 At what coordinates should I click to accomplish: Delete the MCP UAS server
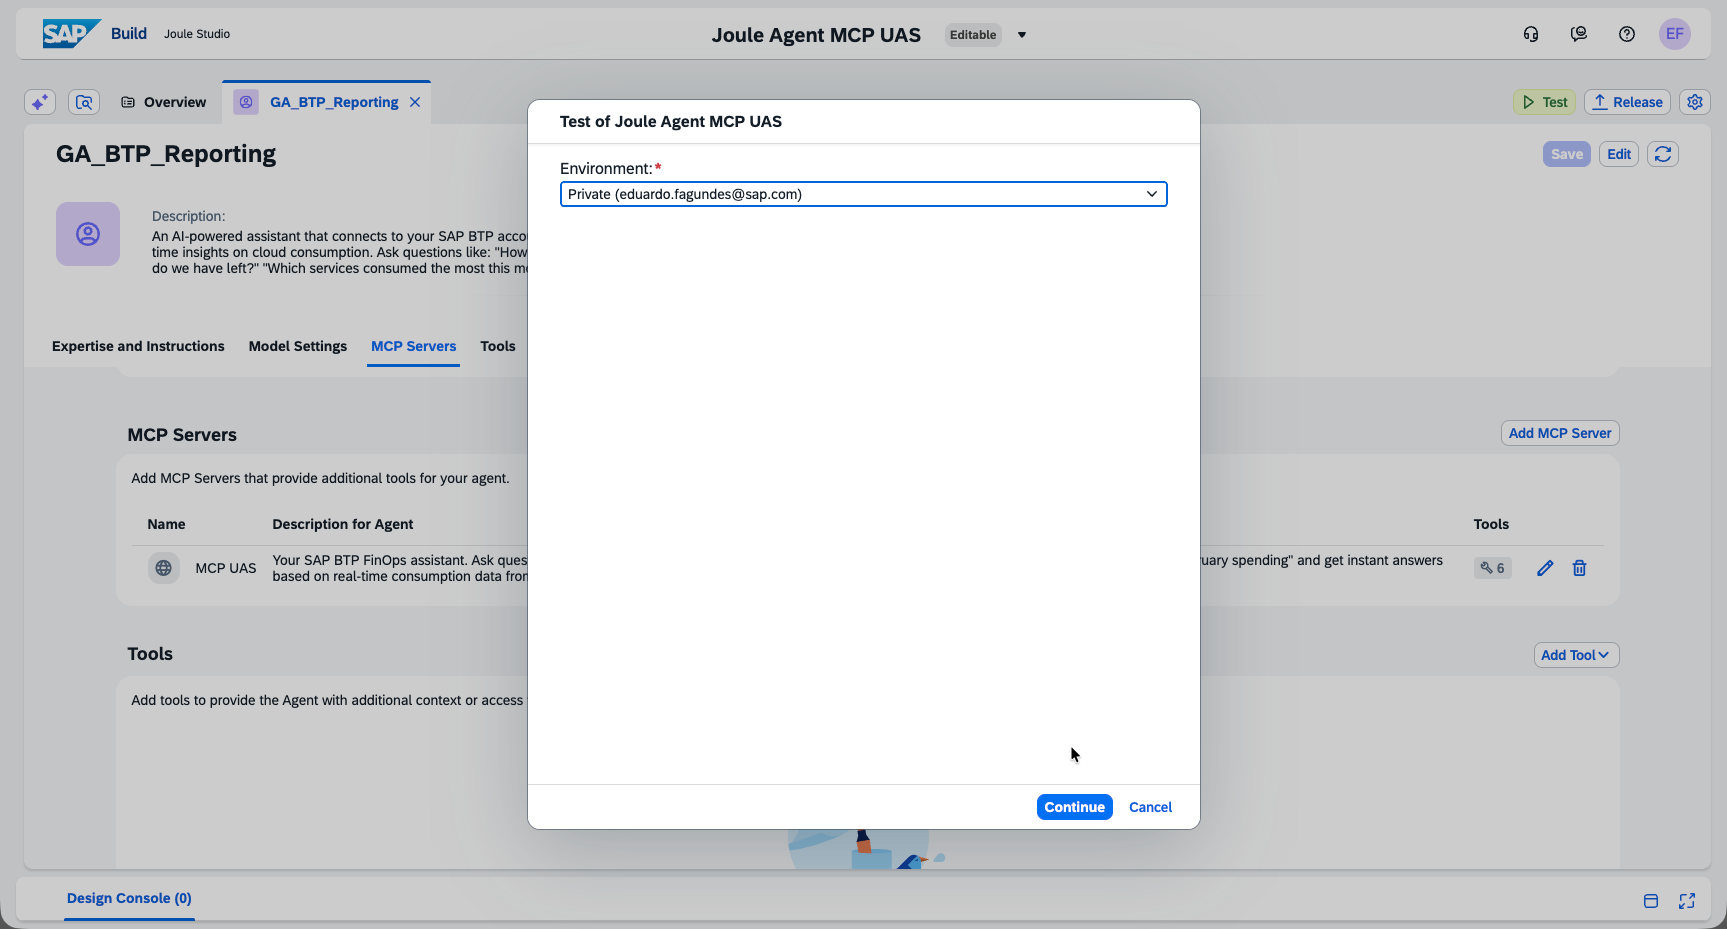coord(1580,568)
